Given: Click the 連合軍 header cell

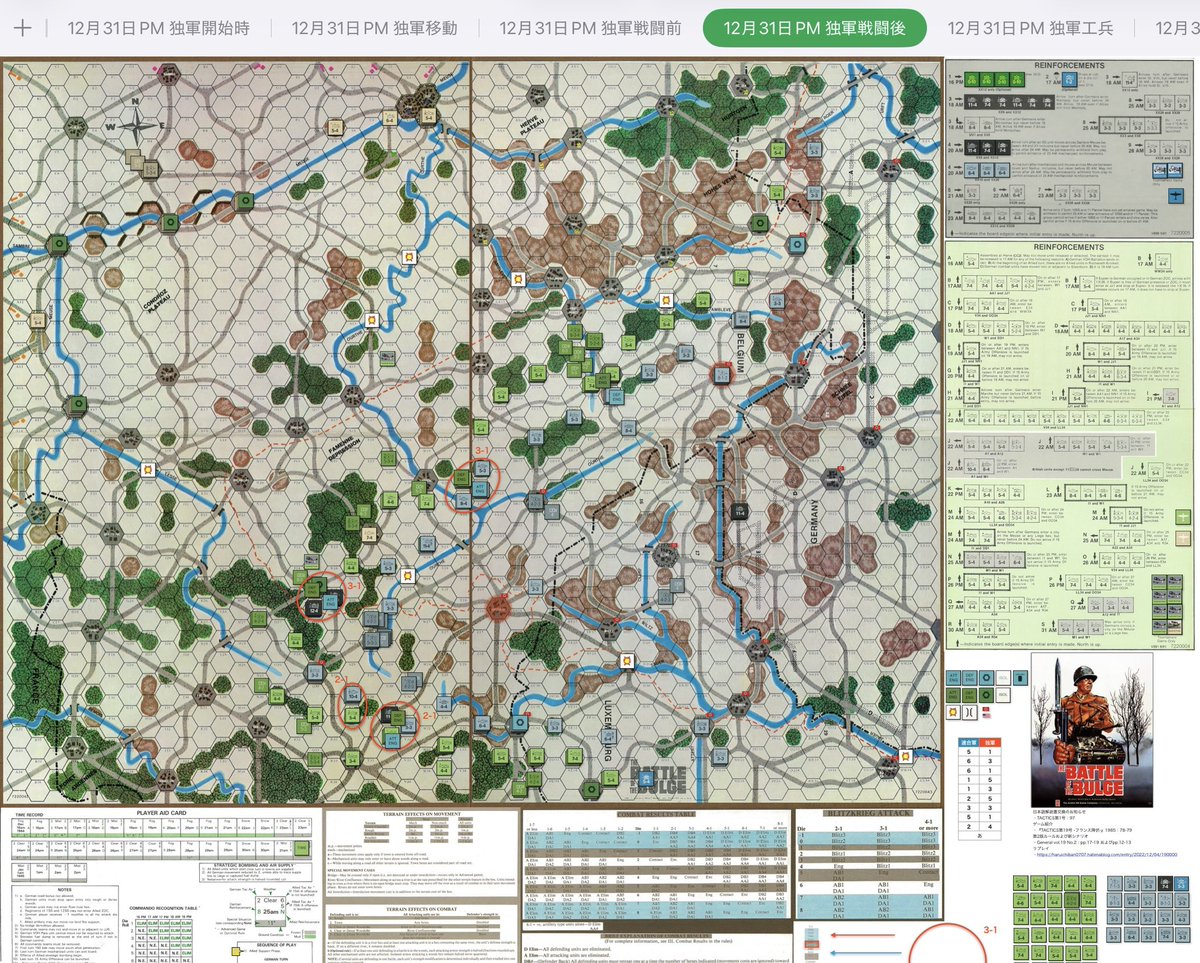Looking at the screenshot, I should 969,743.
